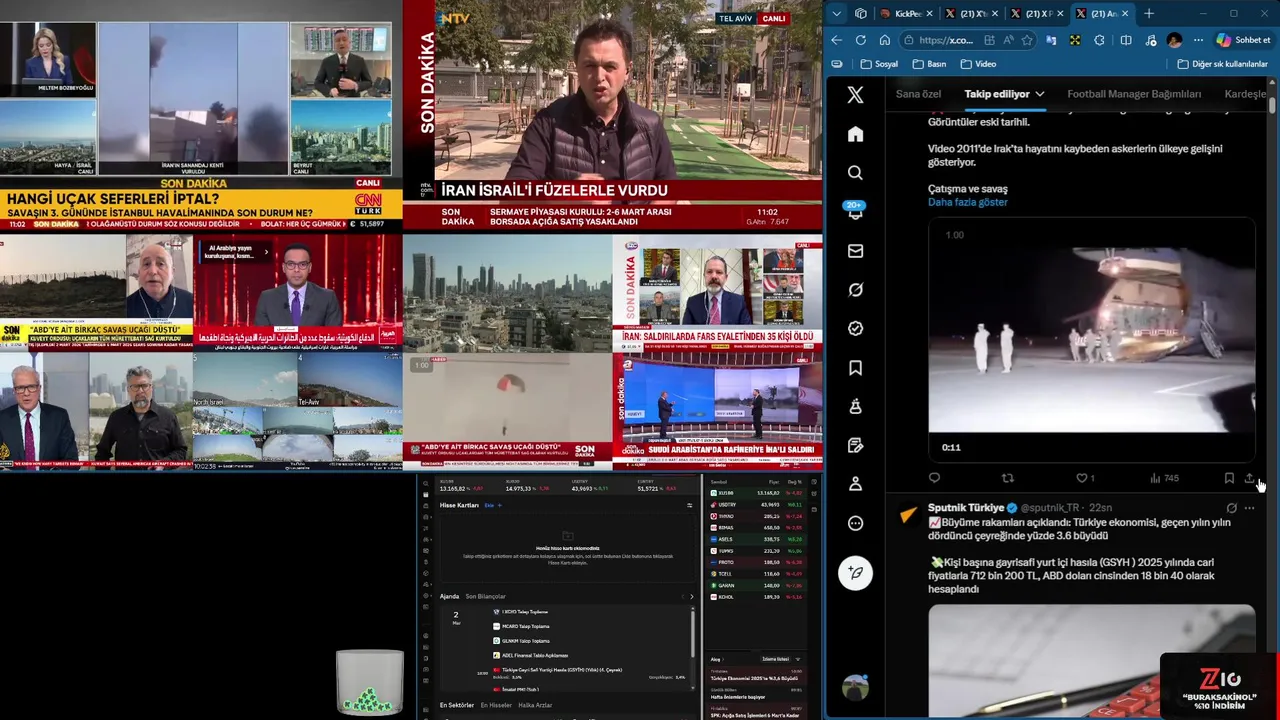This screenshot has height=720, width=1280.
Task: Open browser extensions puzzle icon
Action: pyautogui.click(x=1099, y=40)
